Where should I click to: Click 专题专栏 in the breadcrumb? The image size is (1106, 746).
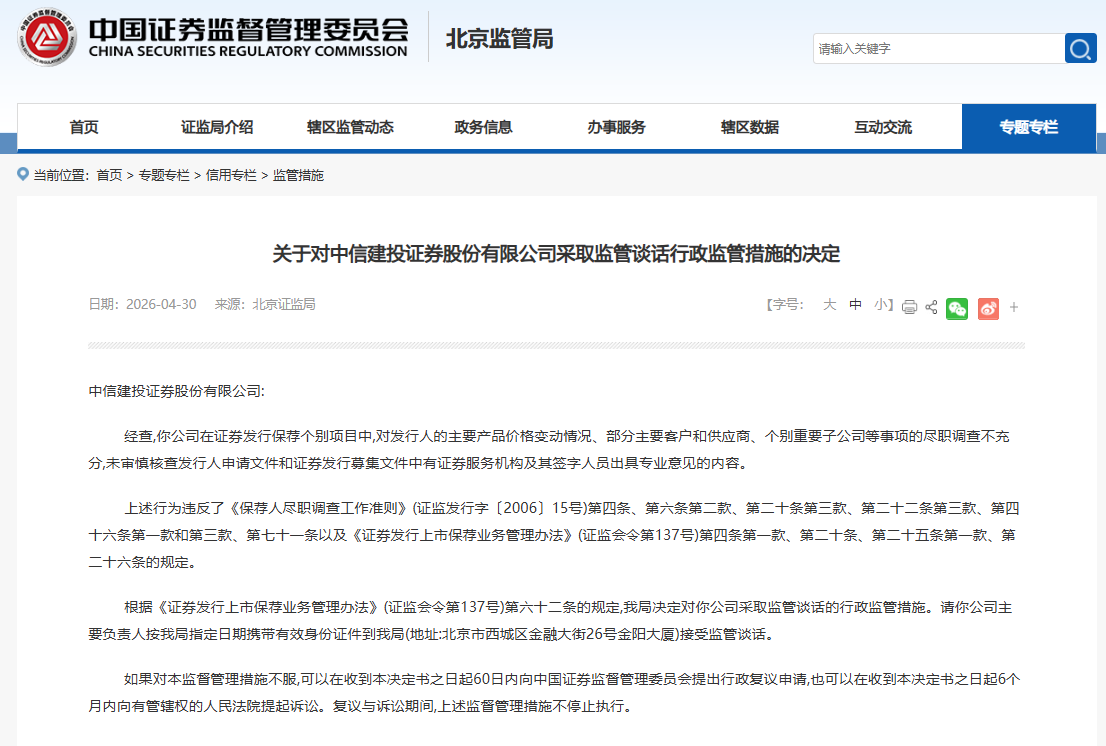(164, 175)
